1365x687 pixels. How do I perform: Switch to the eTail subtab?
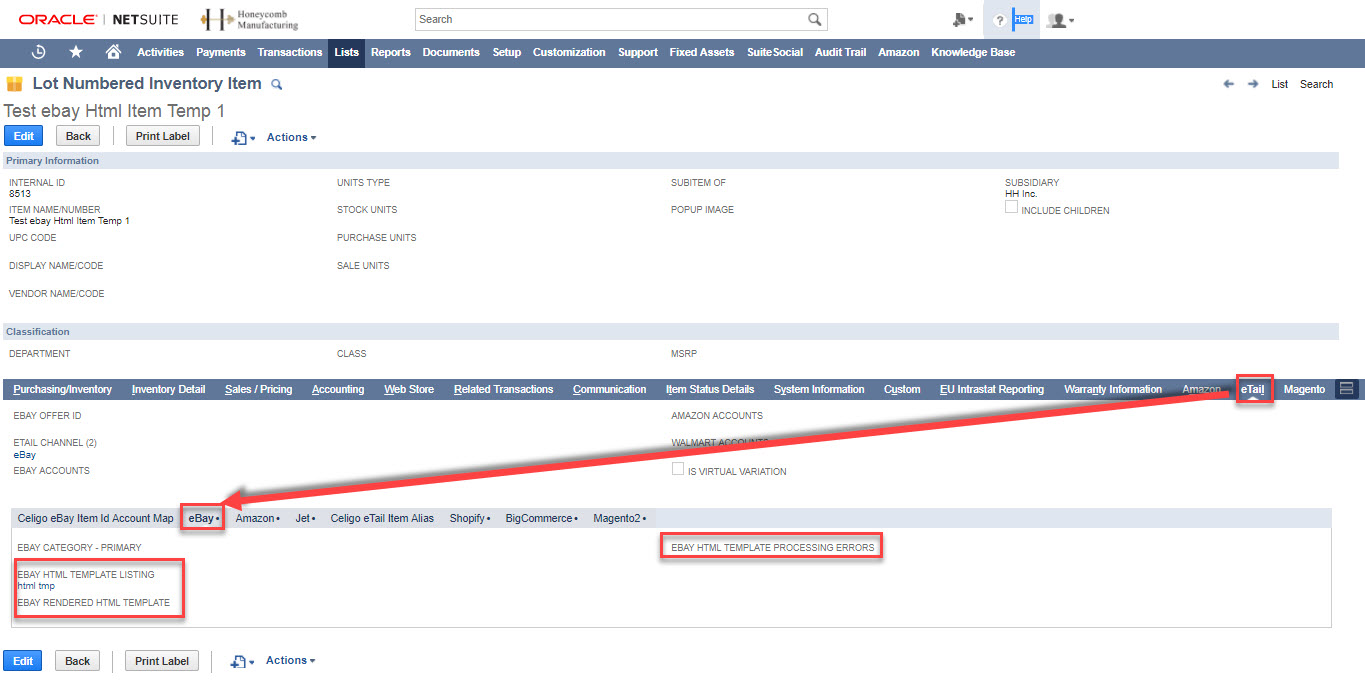pos(1253,389)
